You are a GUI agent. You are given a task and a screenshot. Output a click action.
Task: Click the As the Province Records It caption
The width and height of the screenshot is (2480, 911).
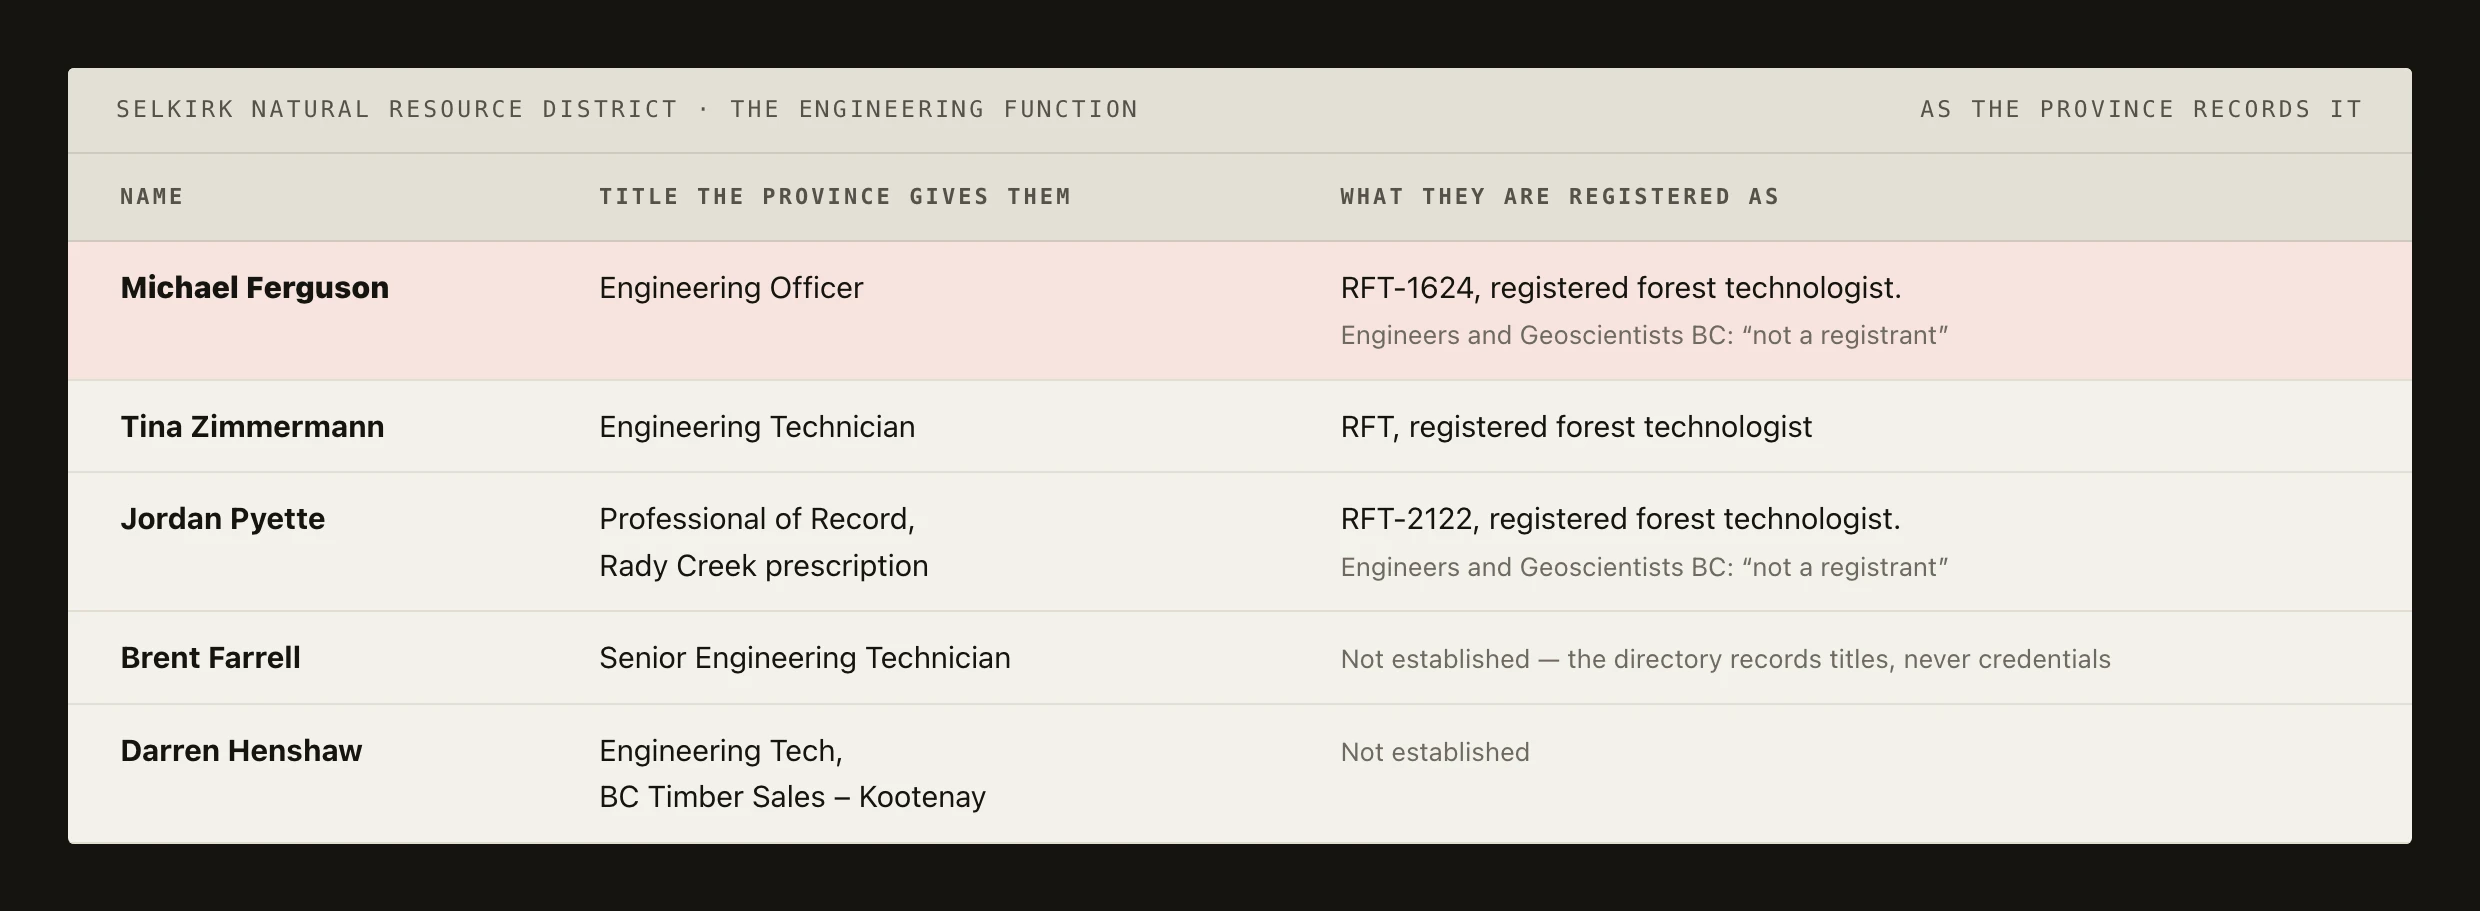pyautogui.click(x=2141, y=109)
